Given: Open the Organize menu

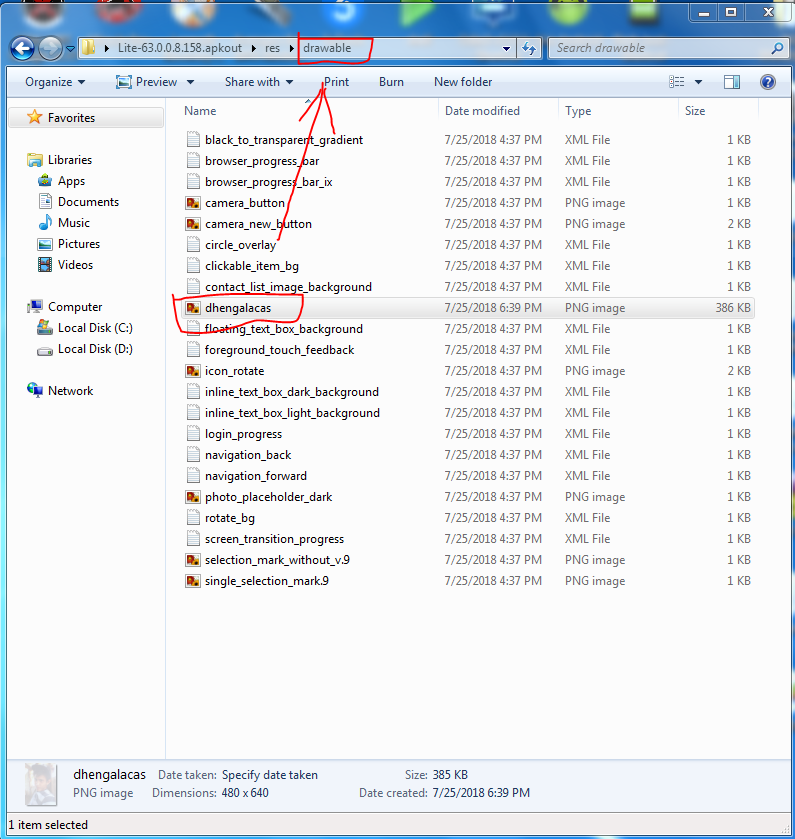Looking at the screenshot, I should click(x=55, y=82).
